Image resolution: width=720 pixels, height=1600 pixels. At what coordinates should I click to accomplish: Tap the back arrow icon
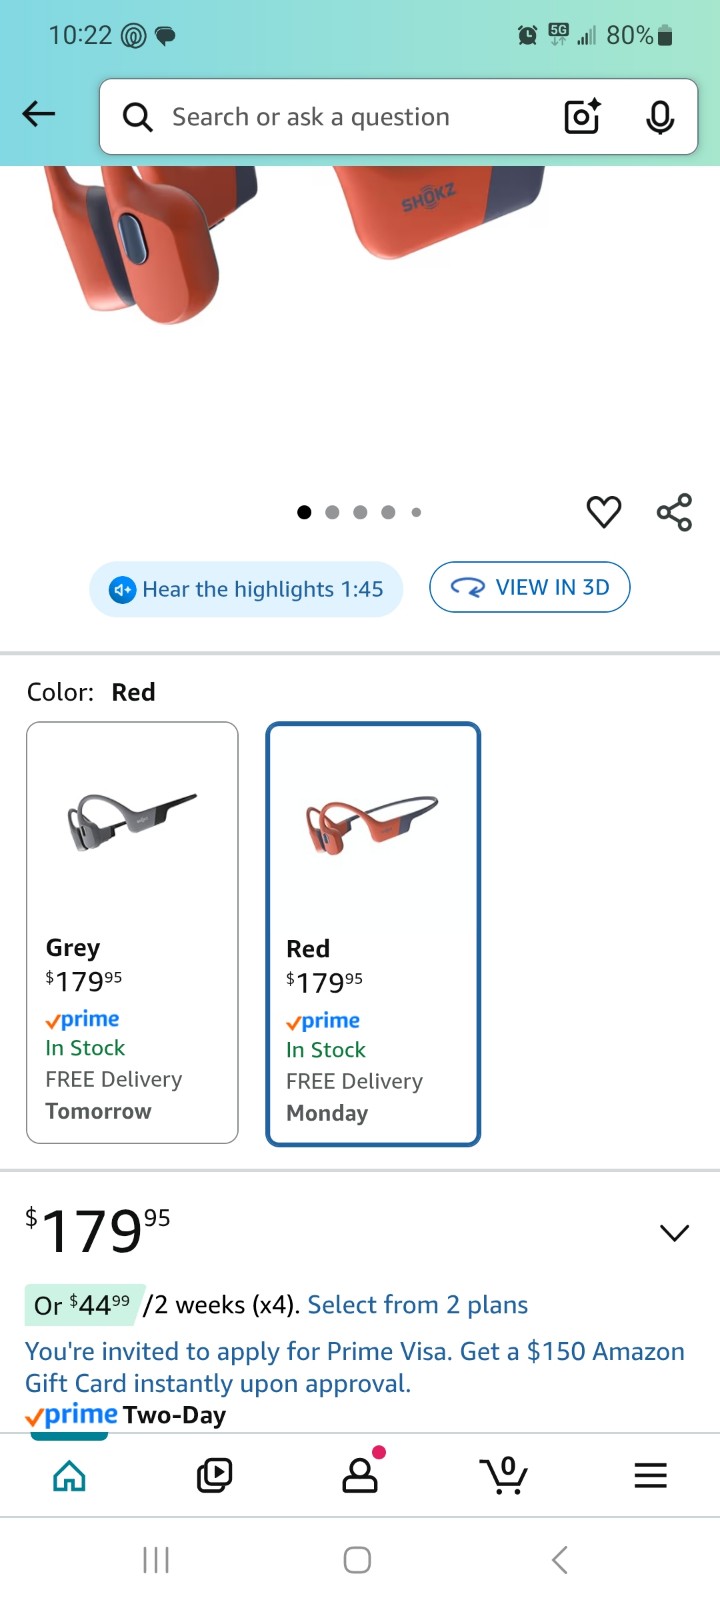[x=39, y=114]
